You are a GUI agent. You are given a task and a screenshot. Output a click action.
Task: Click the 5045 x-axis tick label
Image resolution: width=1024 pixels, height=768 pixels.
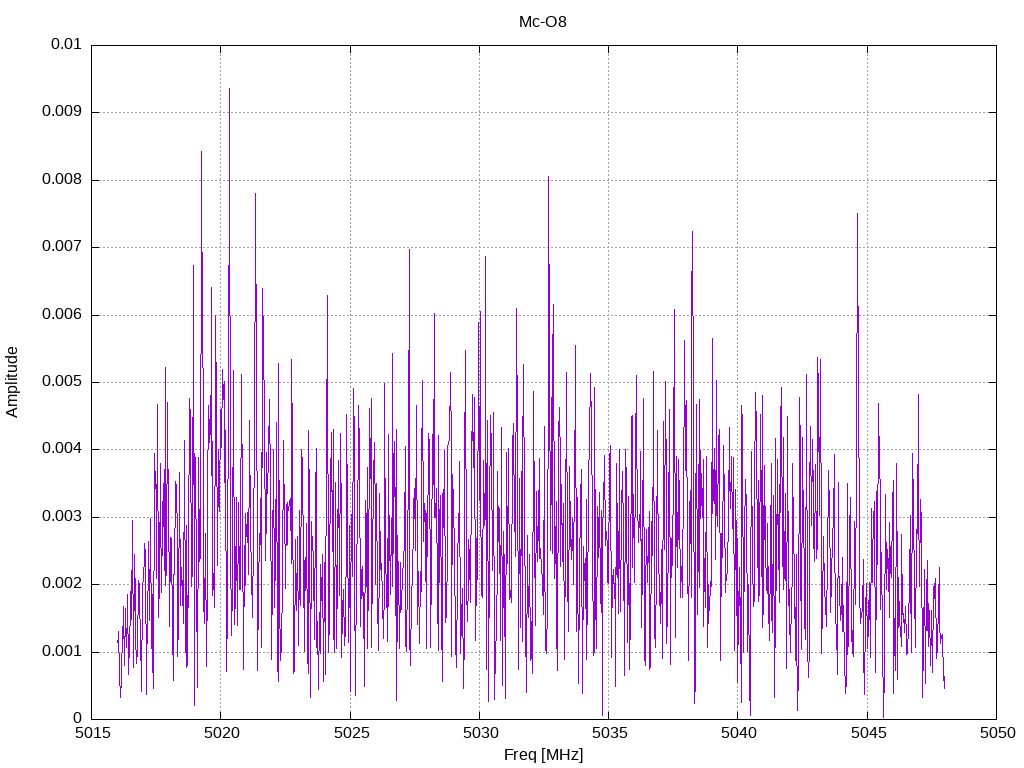point(868,733)
